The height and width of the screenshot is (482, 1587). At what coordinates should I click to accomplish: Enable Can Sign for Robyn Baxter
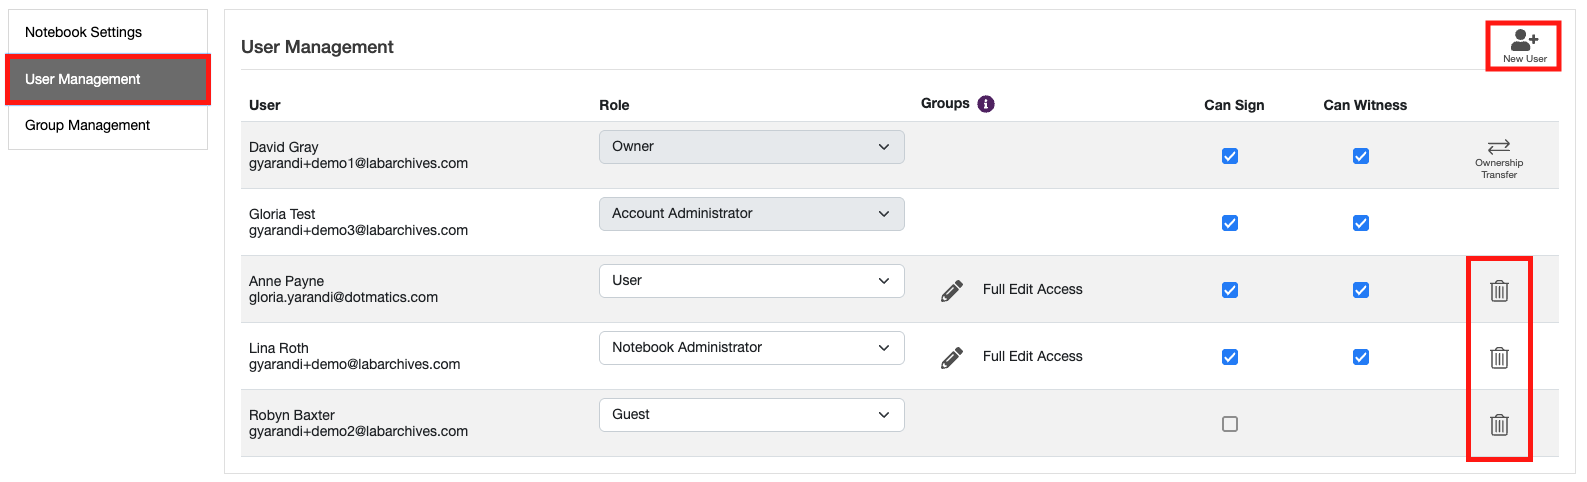point(1230,424)
